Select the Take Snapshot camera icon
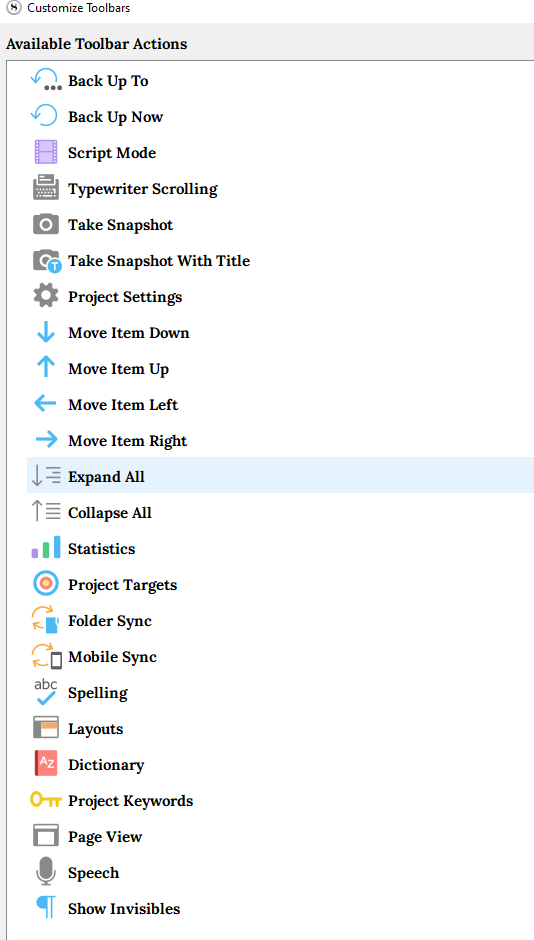This screenshot has width=534, height=940. (46, 225)
